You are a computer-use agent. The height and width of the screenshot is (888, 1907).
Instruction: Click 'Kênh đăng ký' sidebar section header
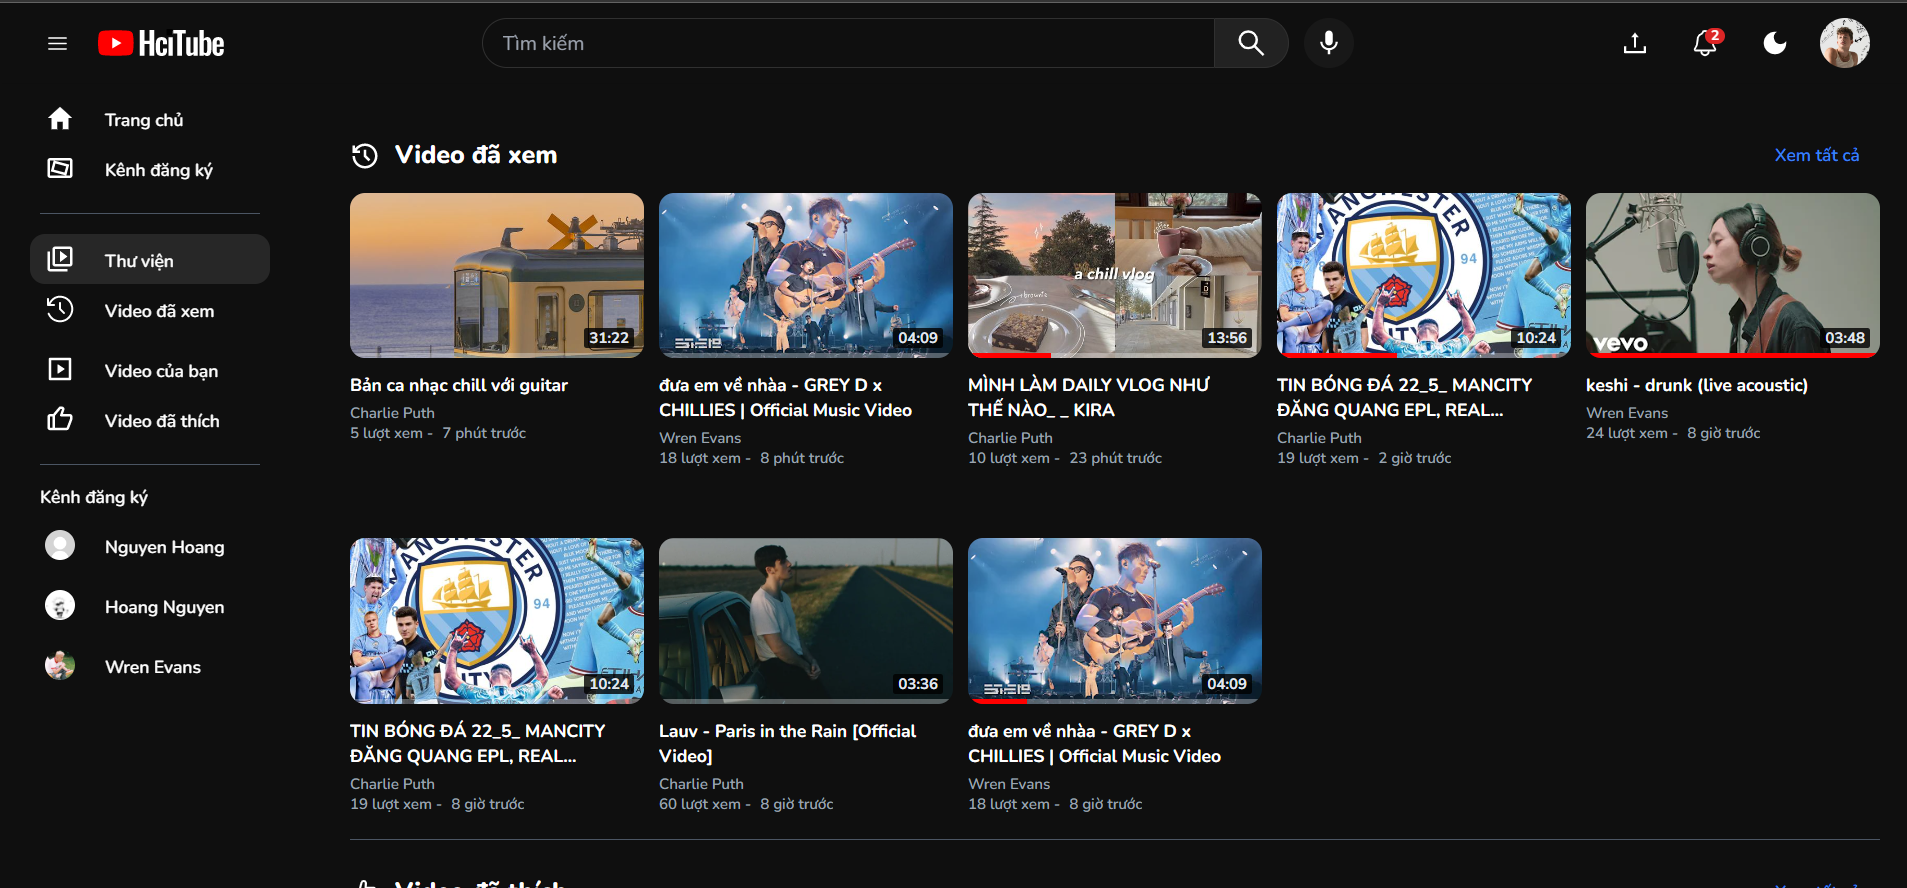[x=94, y=497]
